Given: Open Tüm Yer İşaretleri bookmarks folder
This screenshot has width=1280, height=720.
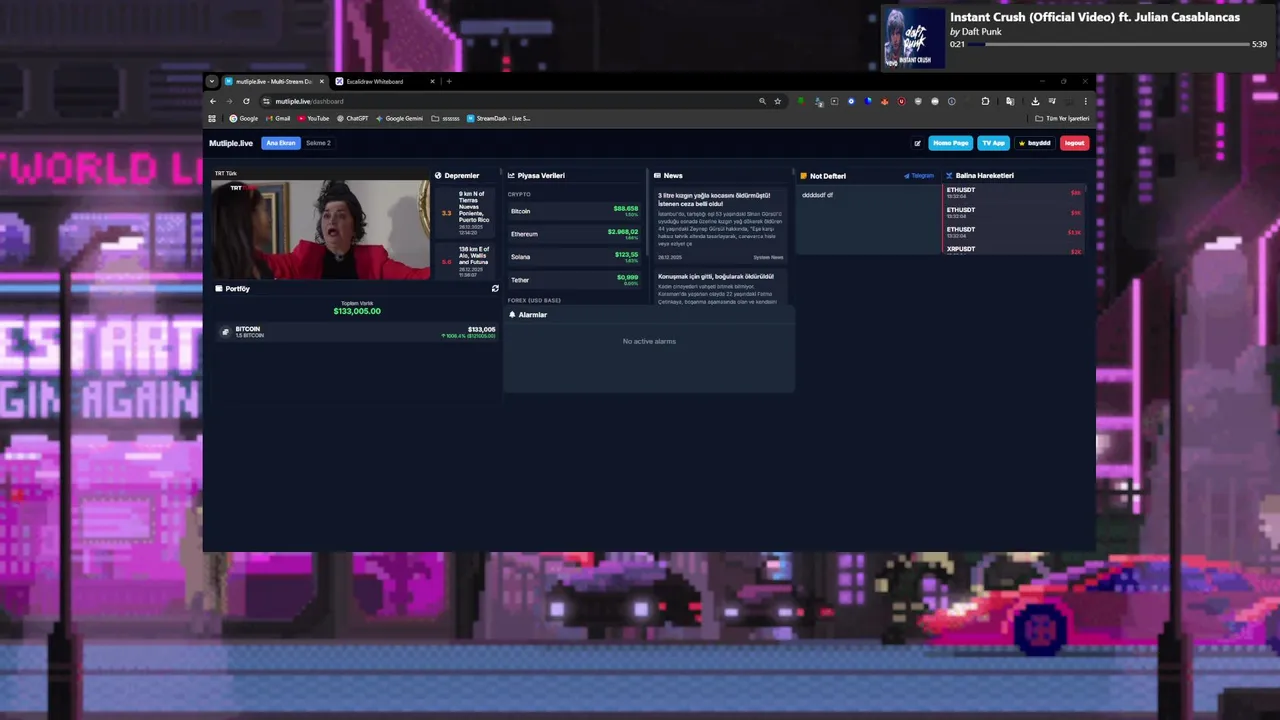Looking at the screenshot, I should click(x=1062, y=118).
